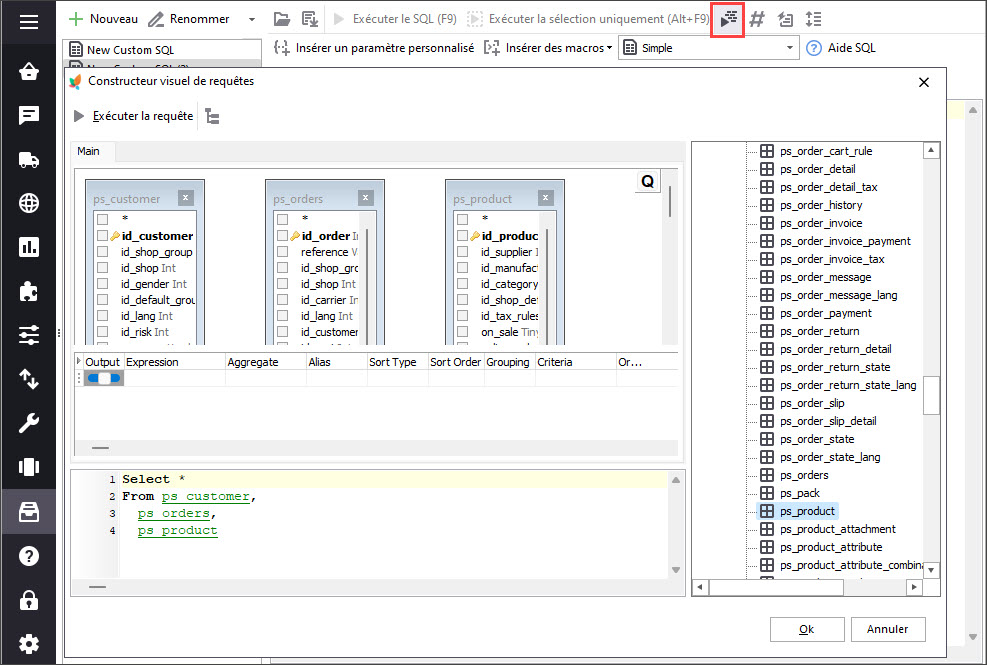Click the Q search button in diagram
This screenshot has height=665, width=987.
[x=647, y=181]
